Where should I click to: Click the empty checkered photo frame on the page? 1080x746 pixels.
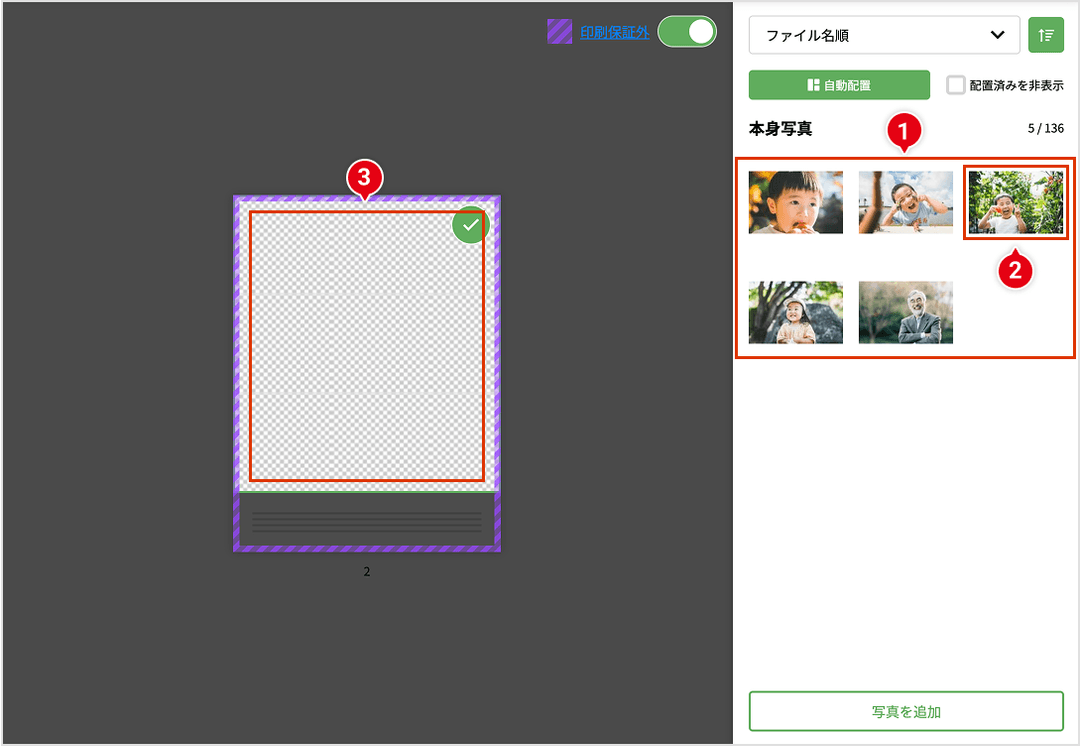pos(366,346)
